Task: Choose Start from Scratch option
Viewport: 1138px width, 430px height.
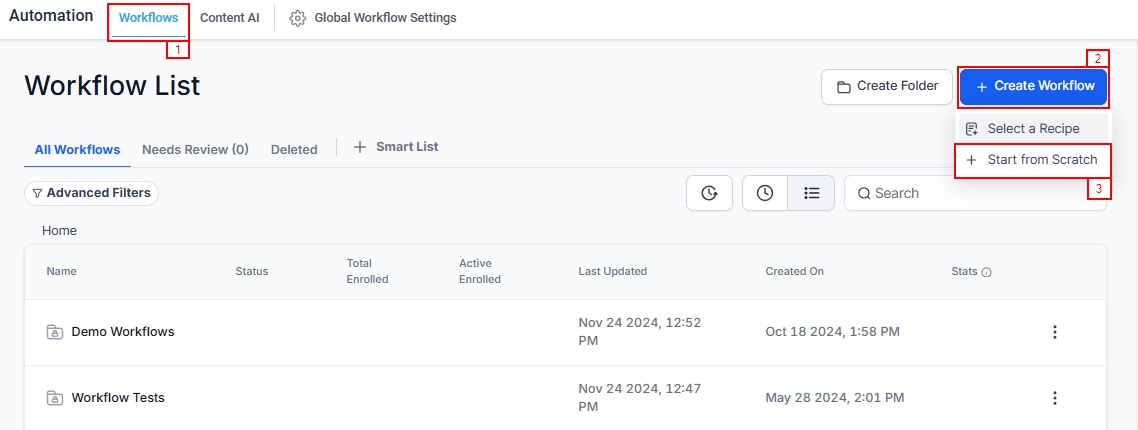Action: tap(1033, 160)
